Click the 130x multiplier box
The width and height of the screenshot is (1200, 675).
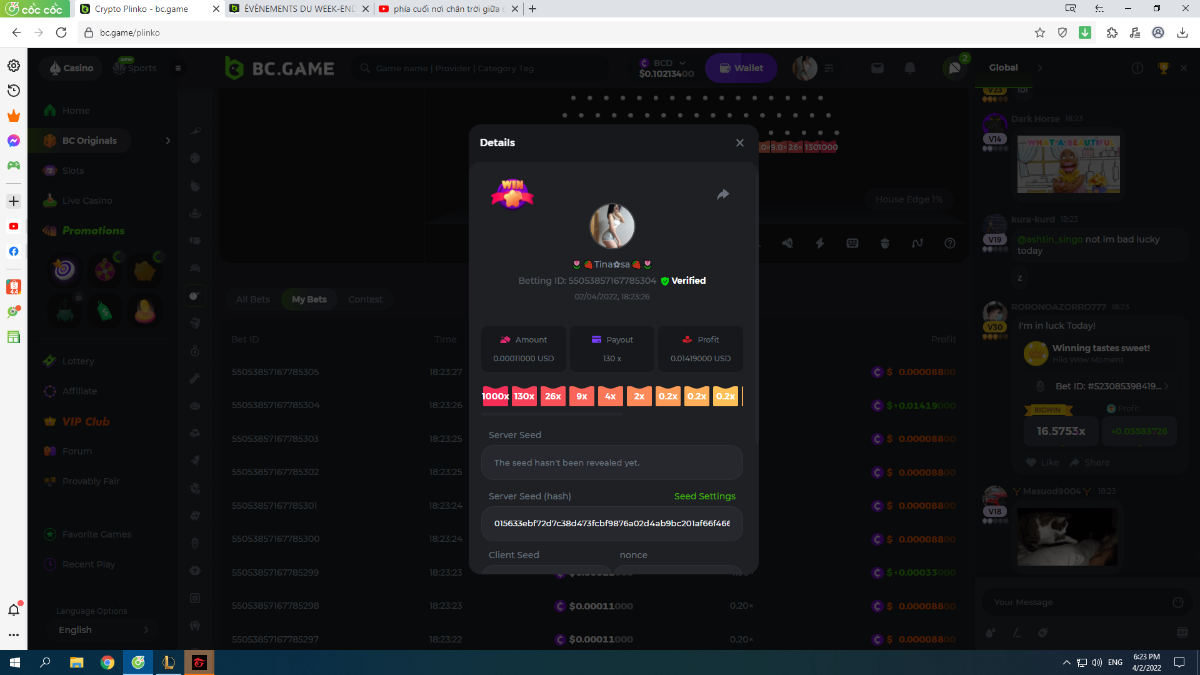pyautogui.click(x=524, y=396)
